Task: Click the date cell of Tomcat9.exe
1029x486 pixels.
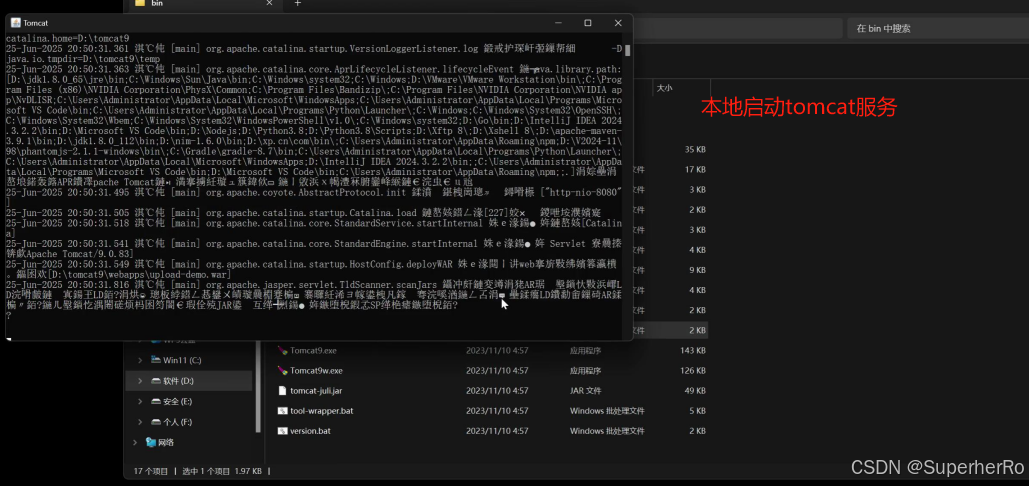Action: 497,351
